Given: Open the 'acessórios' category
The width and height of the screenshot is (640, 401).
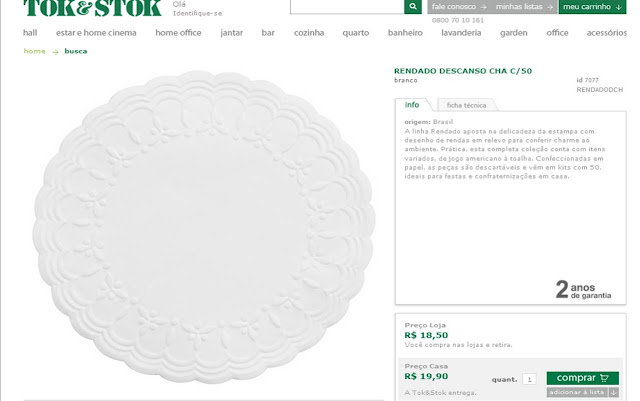Looking at the screenshot, I should click(x=607, y=33).
